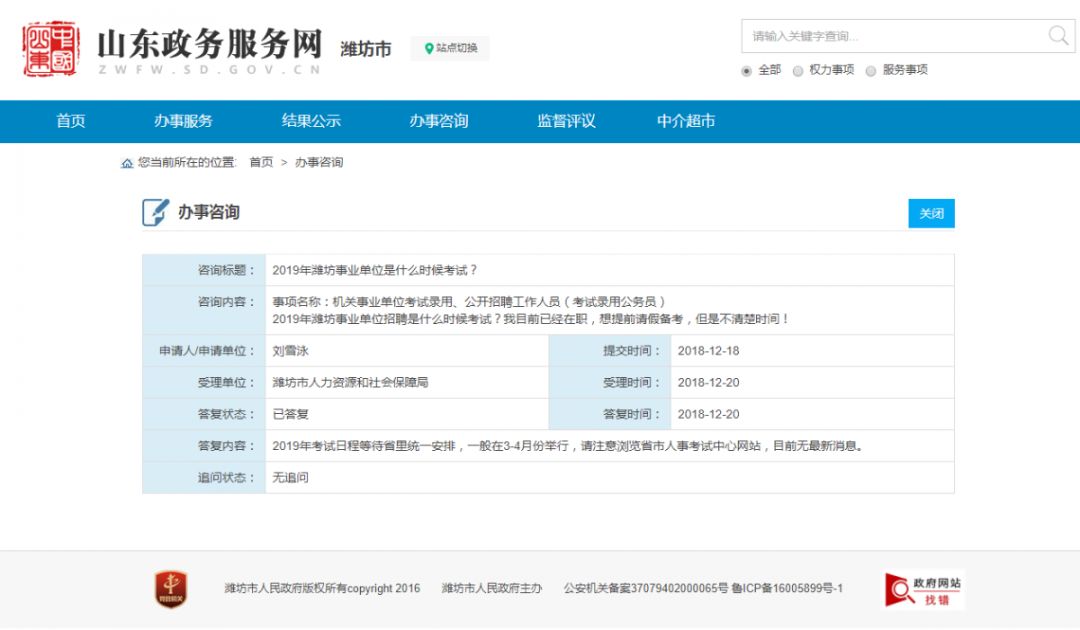Select the 全部 radio button
Viewport: 1080px width, 630px height.
click(746, 71)
